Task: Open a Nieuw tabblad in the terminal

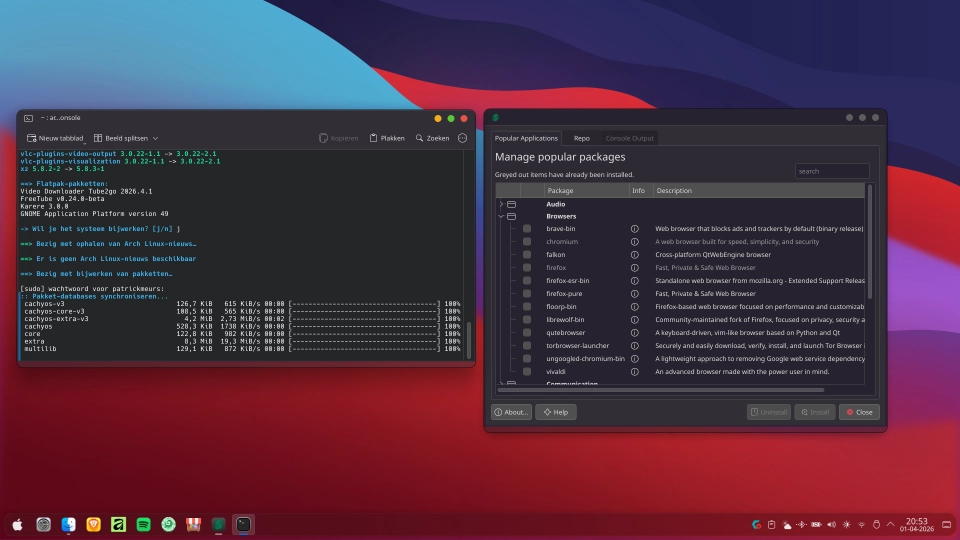Action: pos(55,138)
